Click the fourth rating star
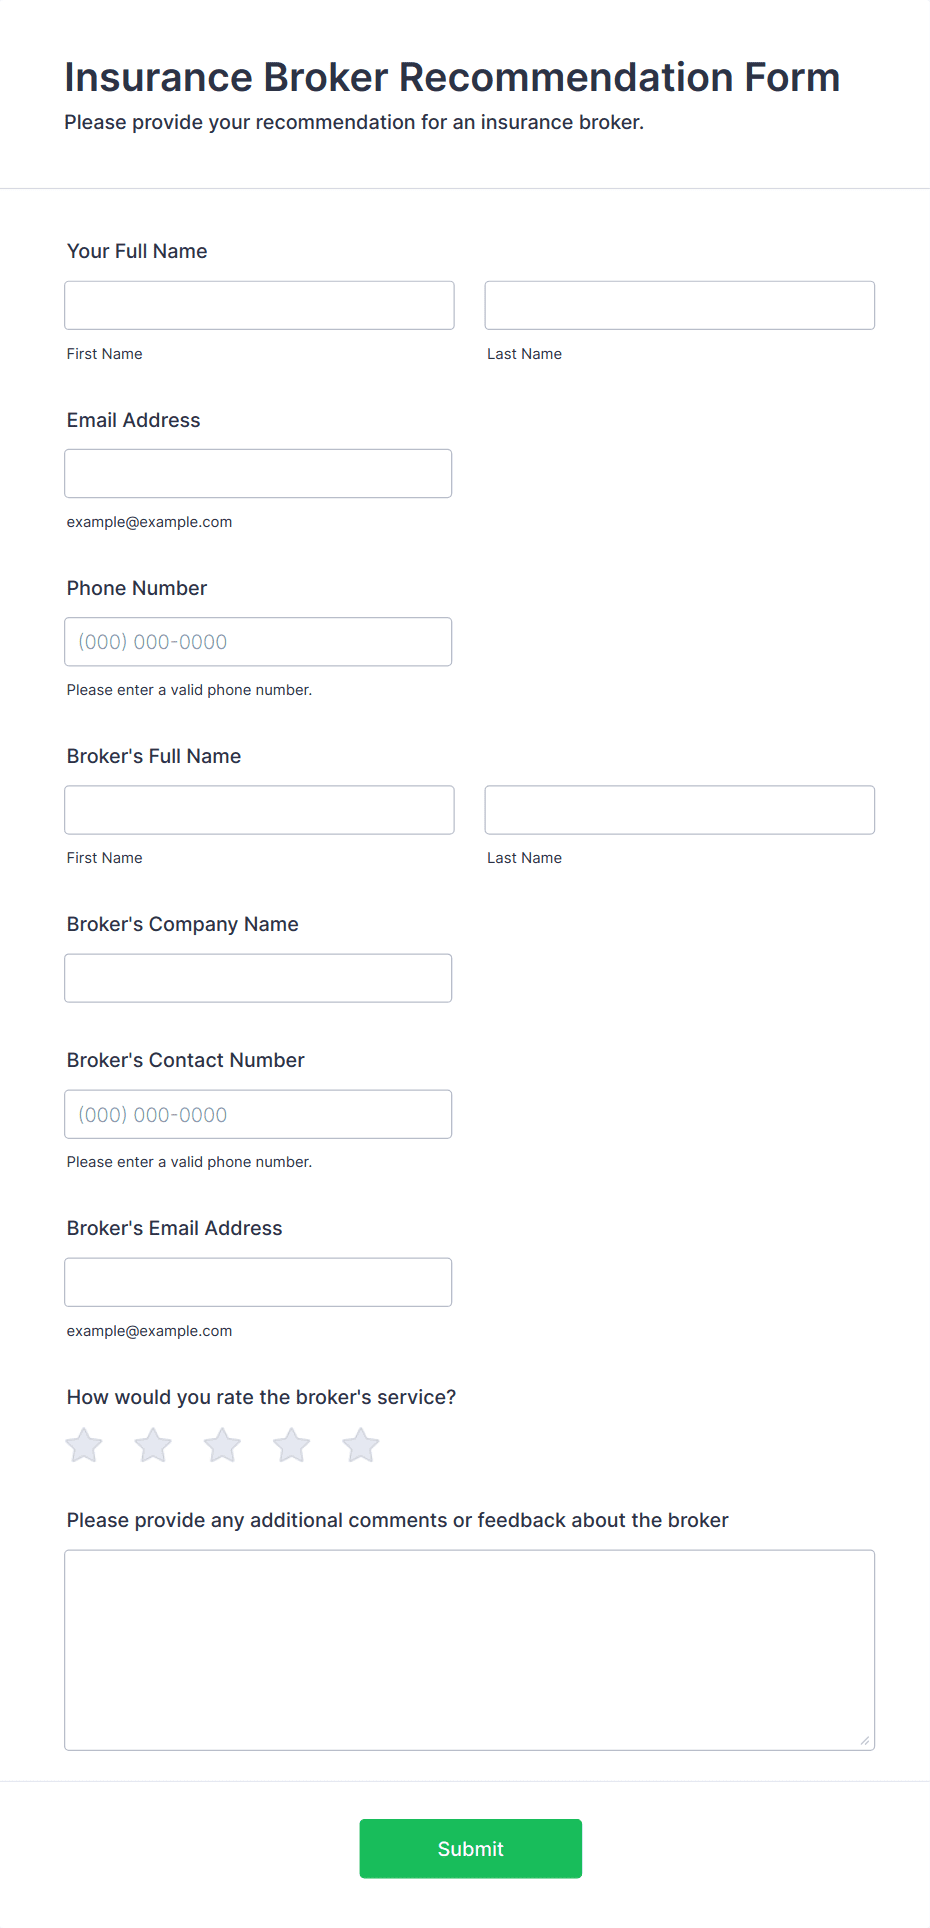This screenshot has height=1928, width=930. (x=292, y=1445)
